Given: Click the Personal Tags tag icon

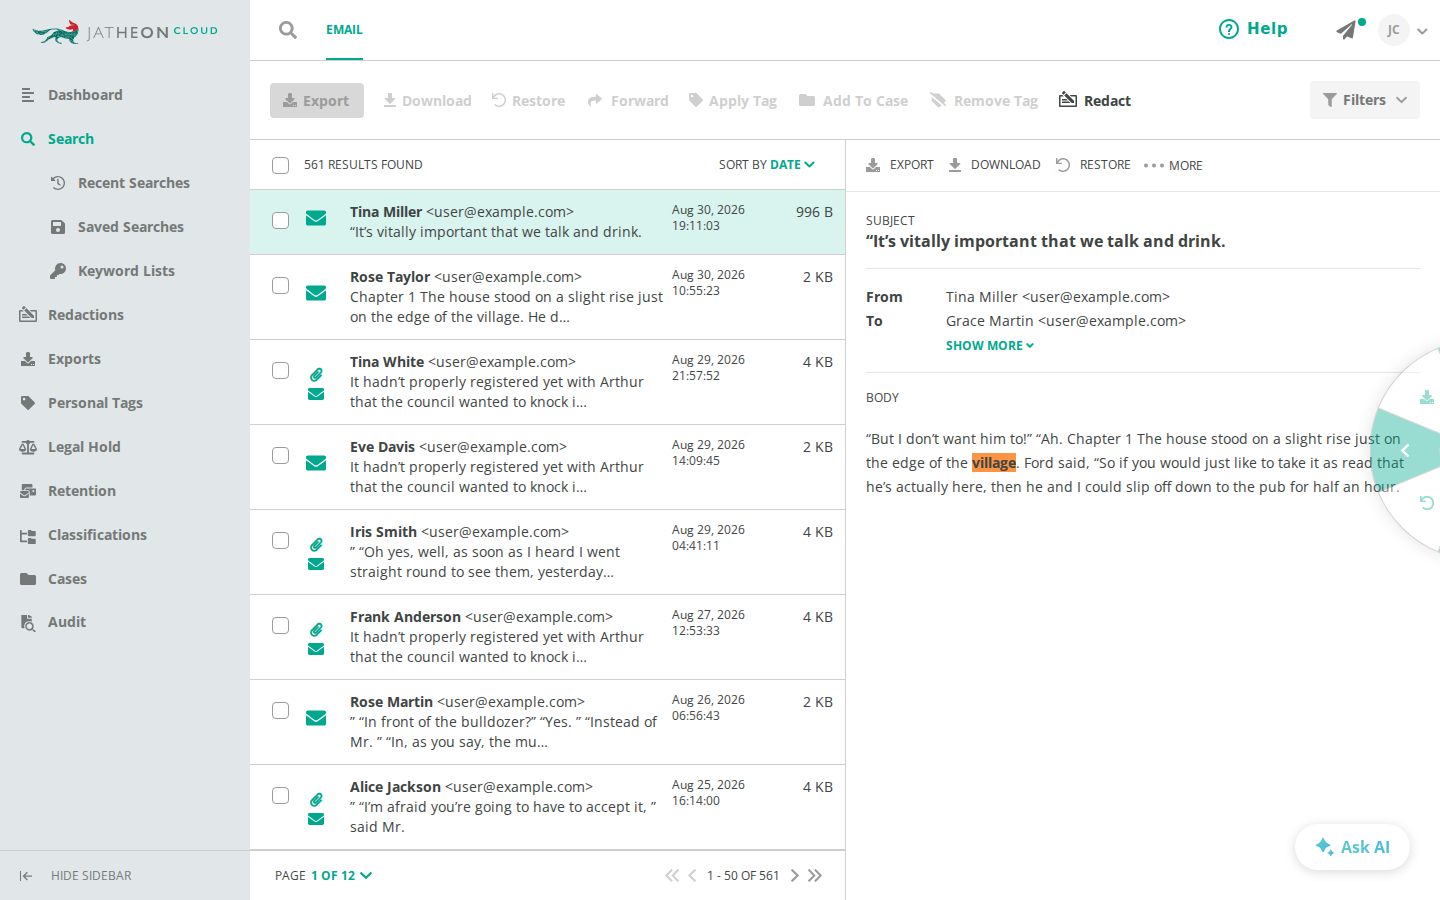Looking at the screenshot, I should (28, 403).
